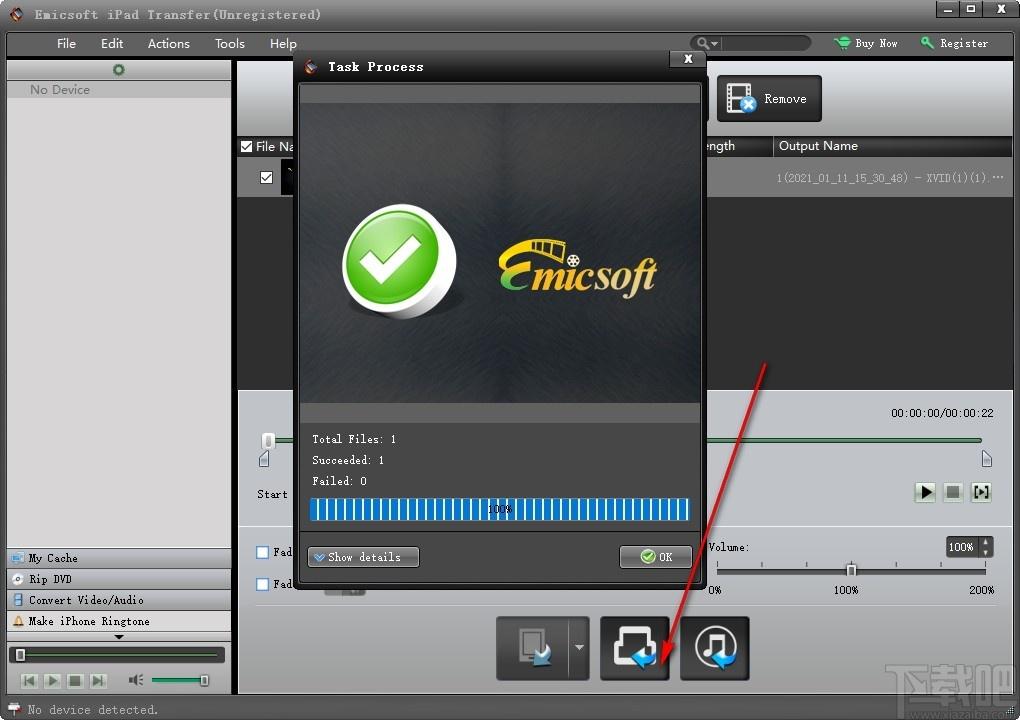Click the no-device status bar icon
The width and height of the screenshot is (1020, 720).
click(x=14, y=709)
